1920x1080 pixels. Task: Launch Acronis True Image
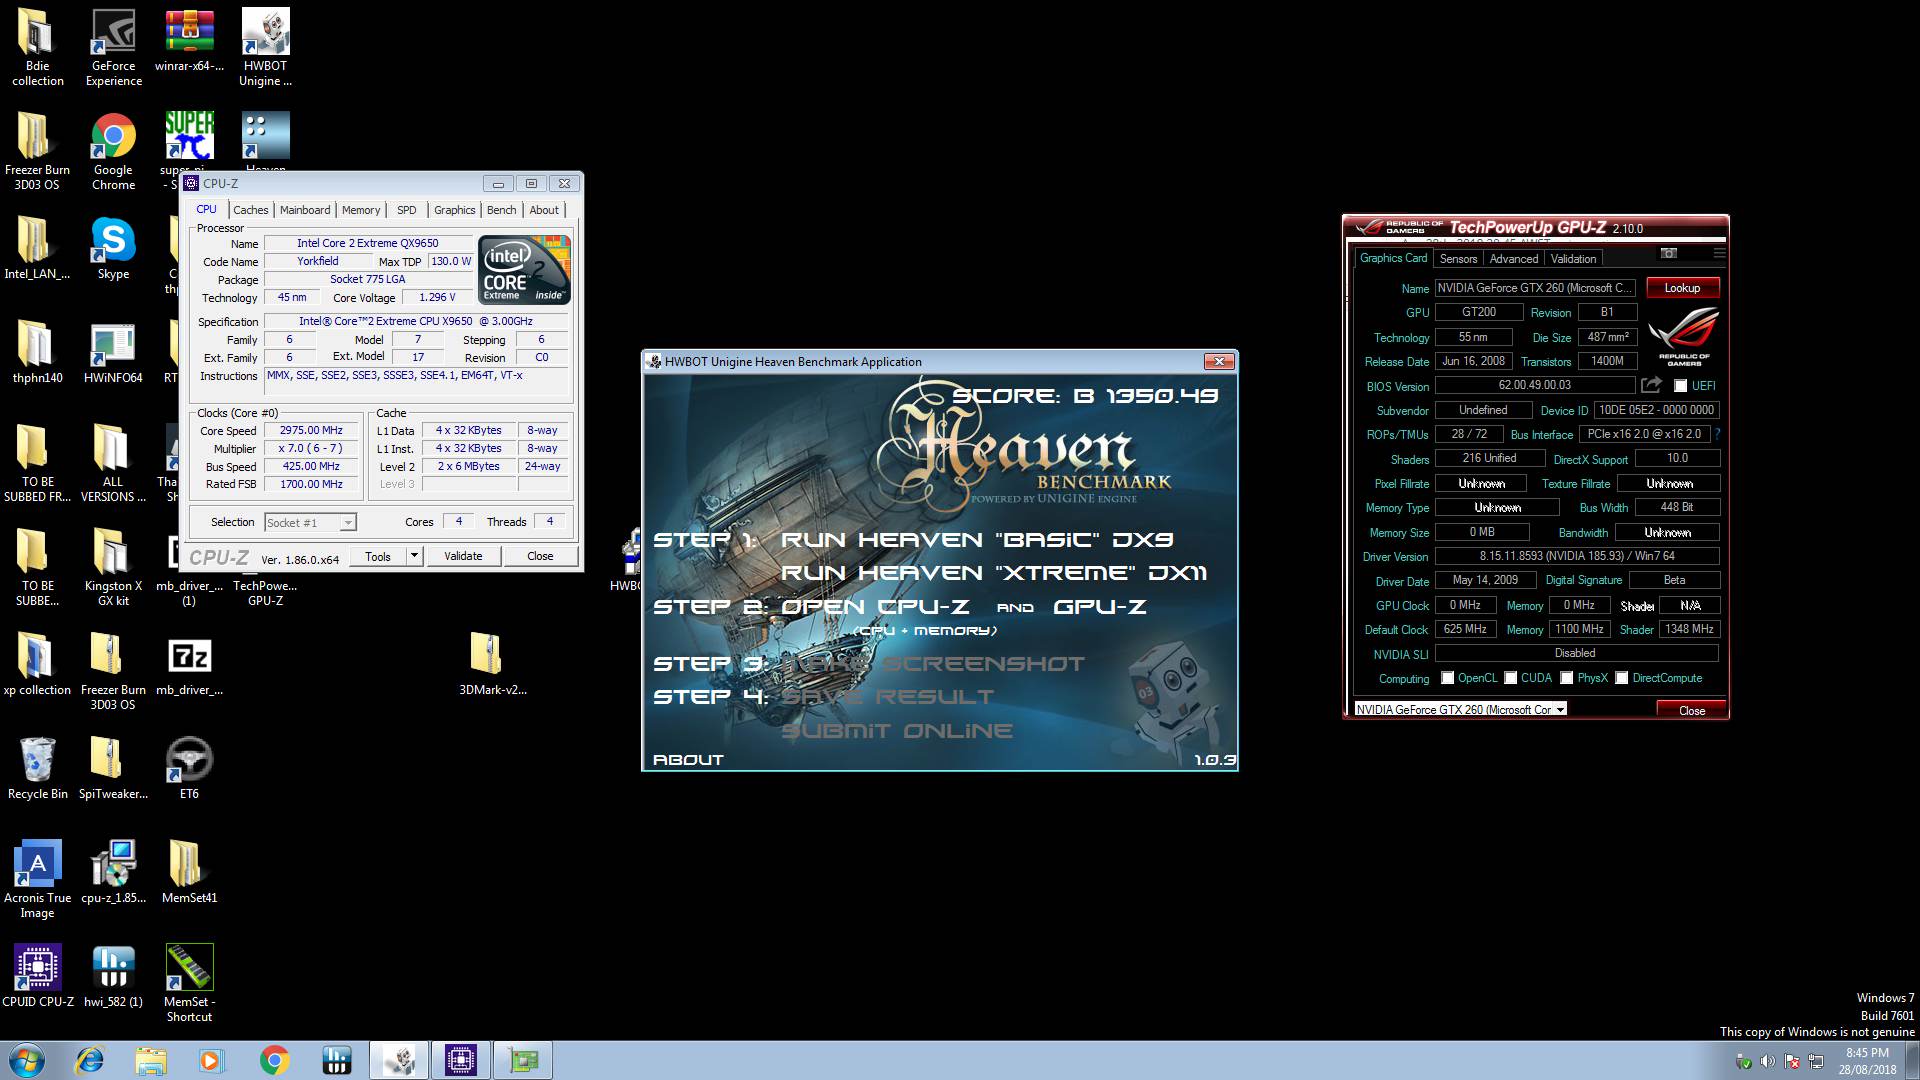tap(38, 879)
